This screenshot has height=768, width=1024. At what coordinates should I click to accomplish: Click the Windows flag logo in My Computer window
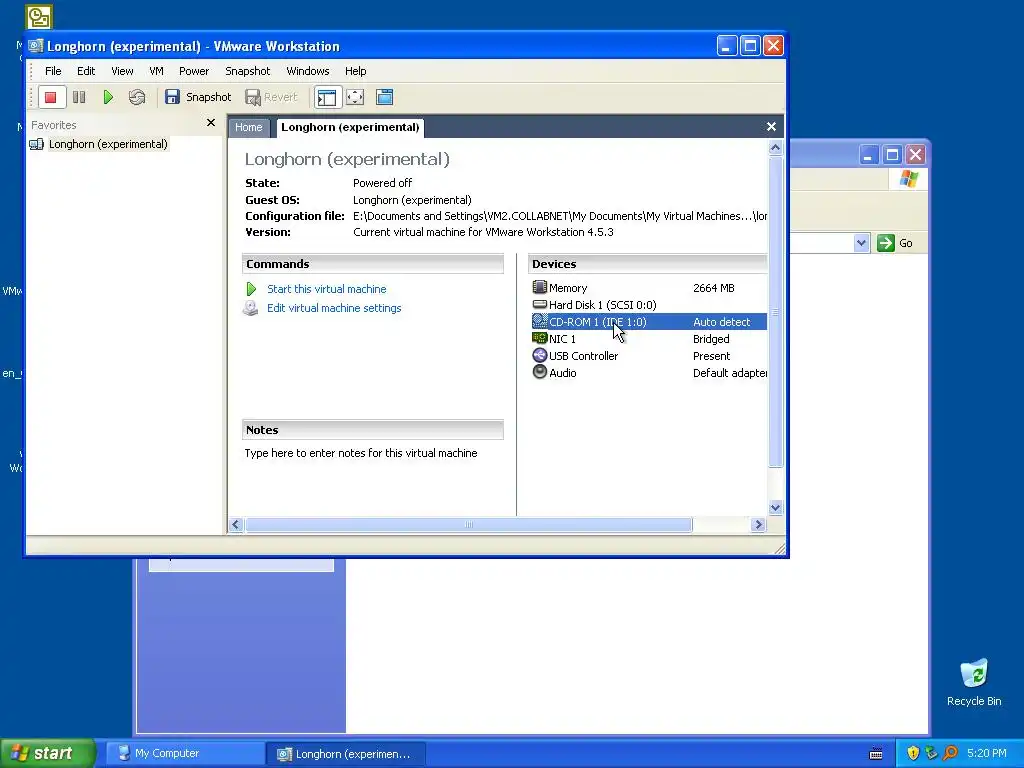pos(908,178)
